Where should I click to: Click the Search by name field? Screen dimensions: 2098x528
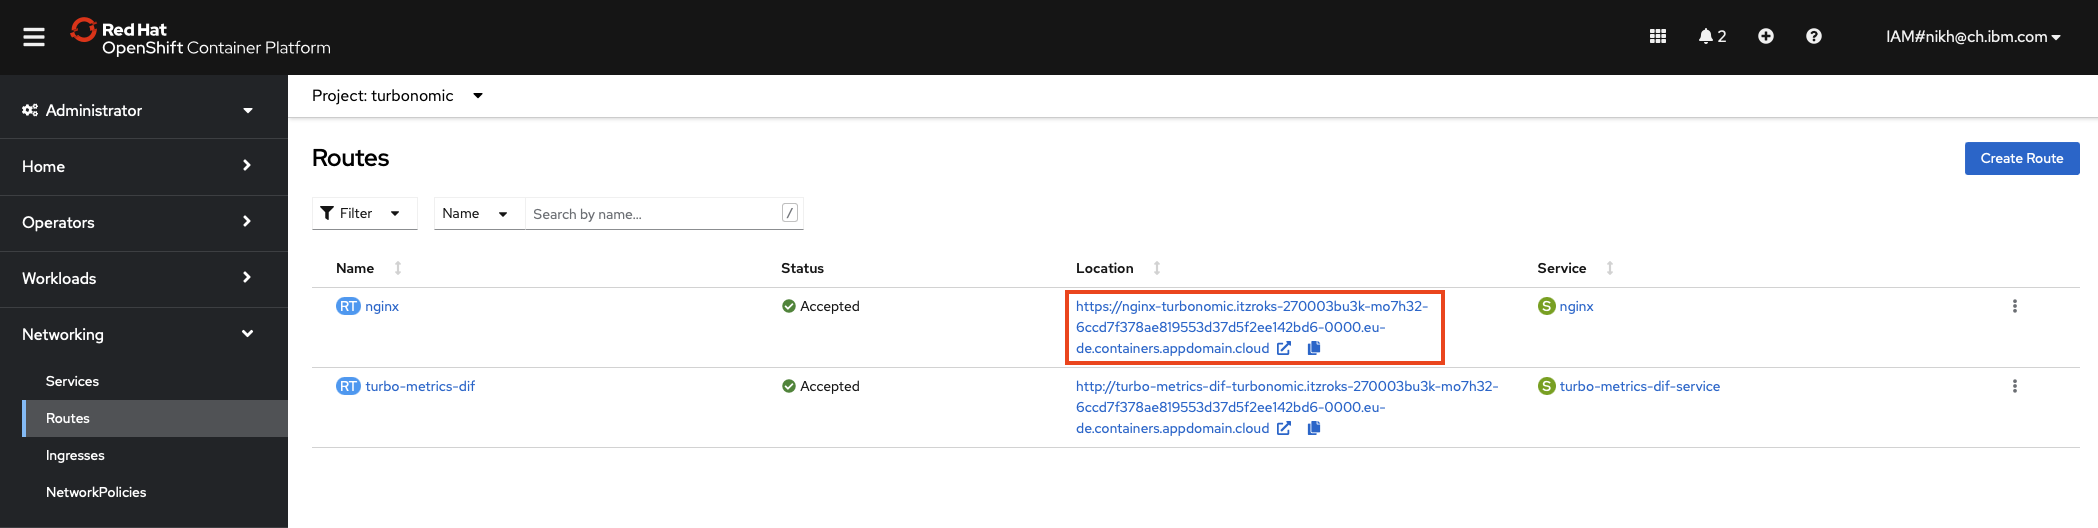pos(654,214)
